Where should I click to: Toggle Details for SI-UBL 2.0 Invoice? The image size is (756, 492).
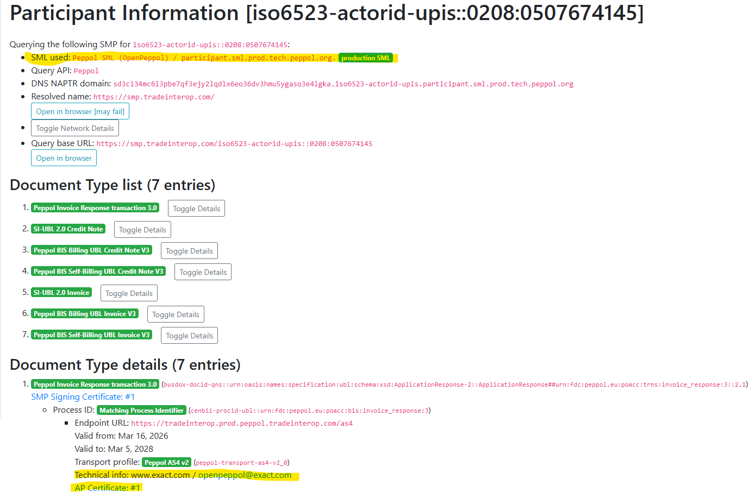click(129, 293)
